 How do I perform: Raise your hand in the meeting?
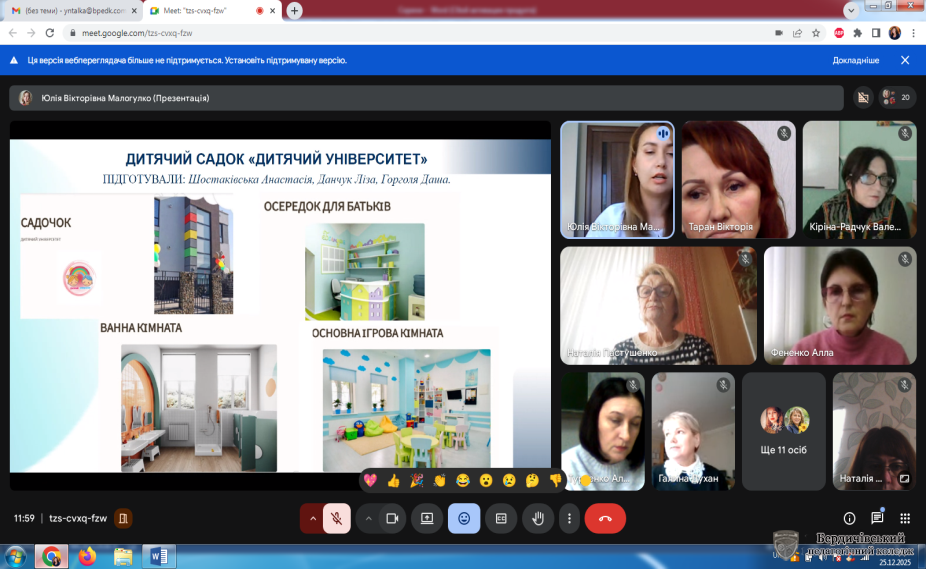[538, 518]
